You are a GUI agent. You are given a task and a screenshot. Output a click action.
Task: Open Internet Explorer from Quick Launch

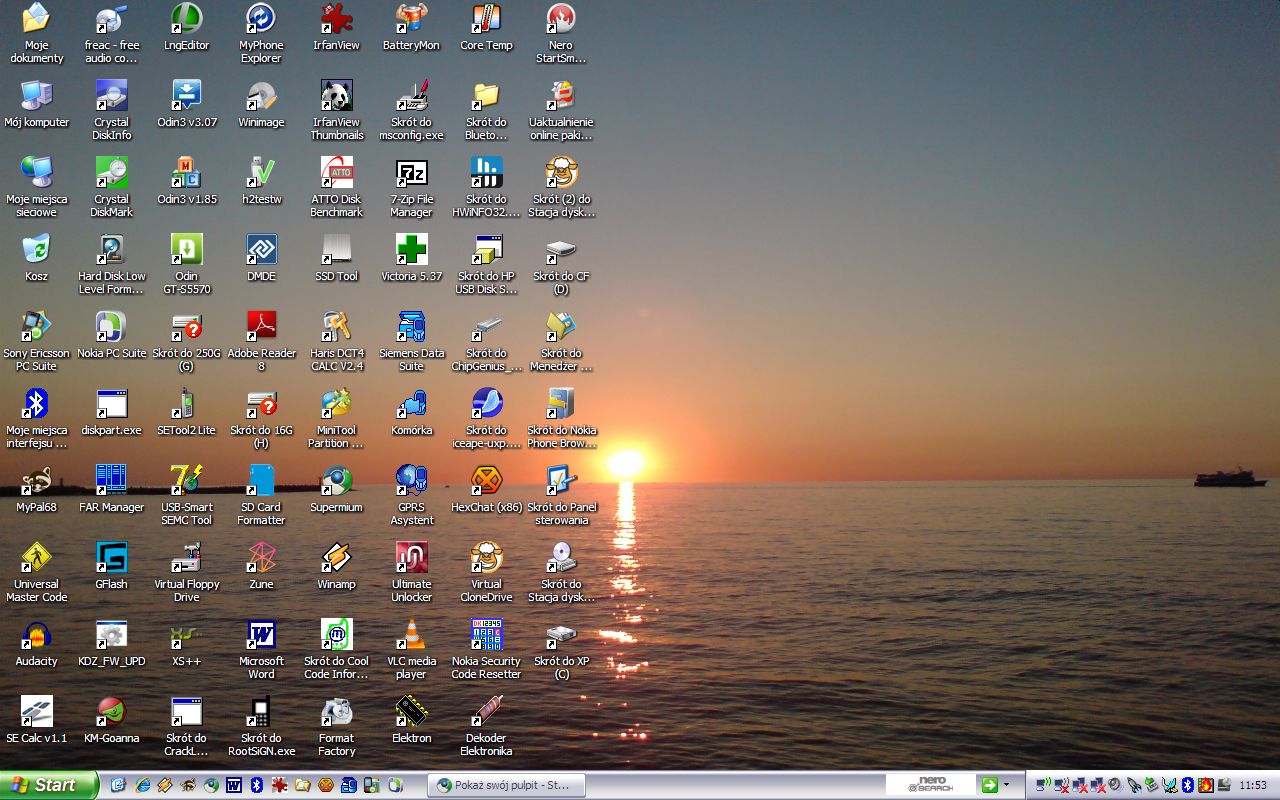142,785
